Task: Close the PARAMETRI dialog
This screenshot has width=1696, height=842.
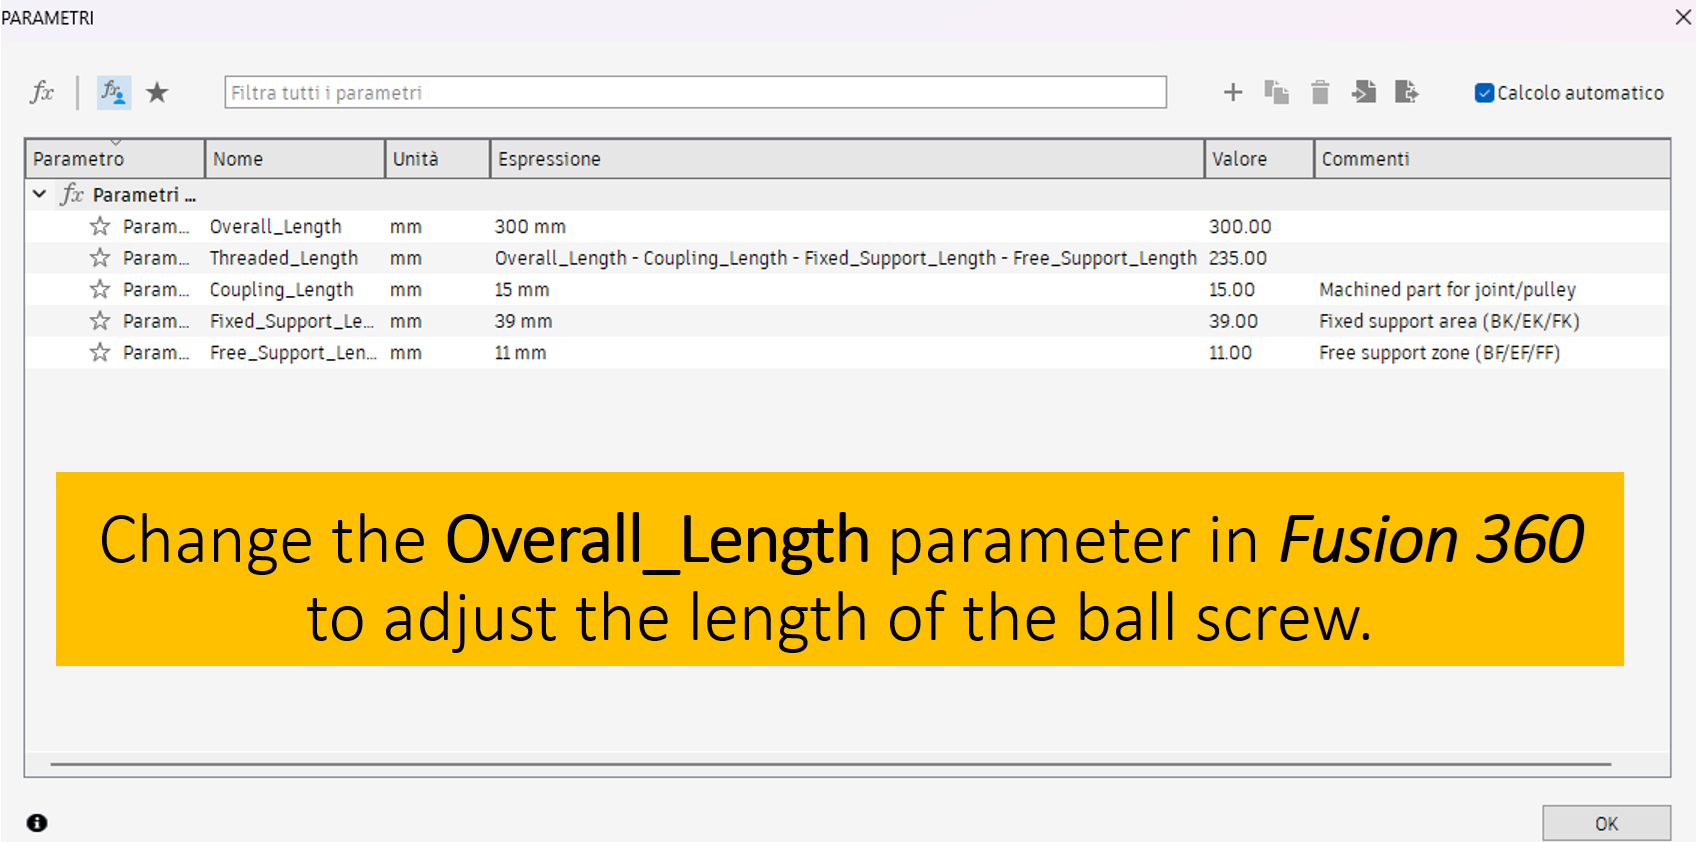Action: (x=1683, y=17)
